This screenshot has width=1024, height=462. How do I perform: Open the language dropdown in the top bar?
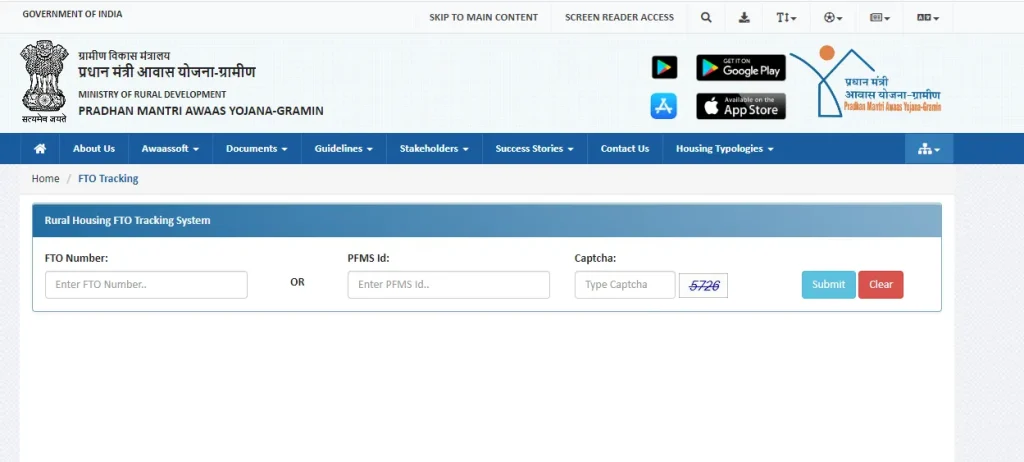coord(928,18)
